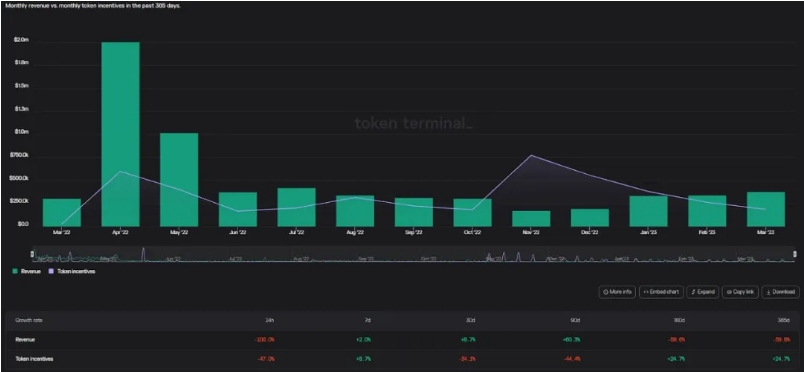The width and height of the screenshot is (804, 372).
Task: Click Revenue 24h value -100.0%
Action: (266, 340)
